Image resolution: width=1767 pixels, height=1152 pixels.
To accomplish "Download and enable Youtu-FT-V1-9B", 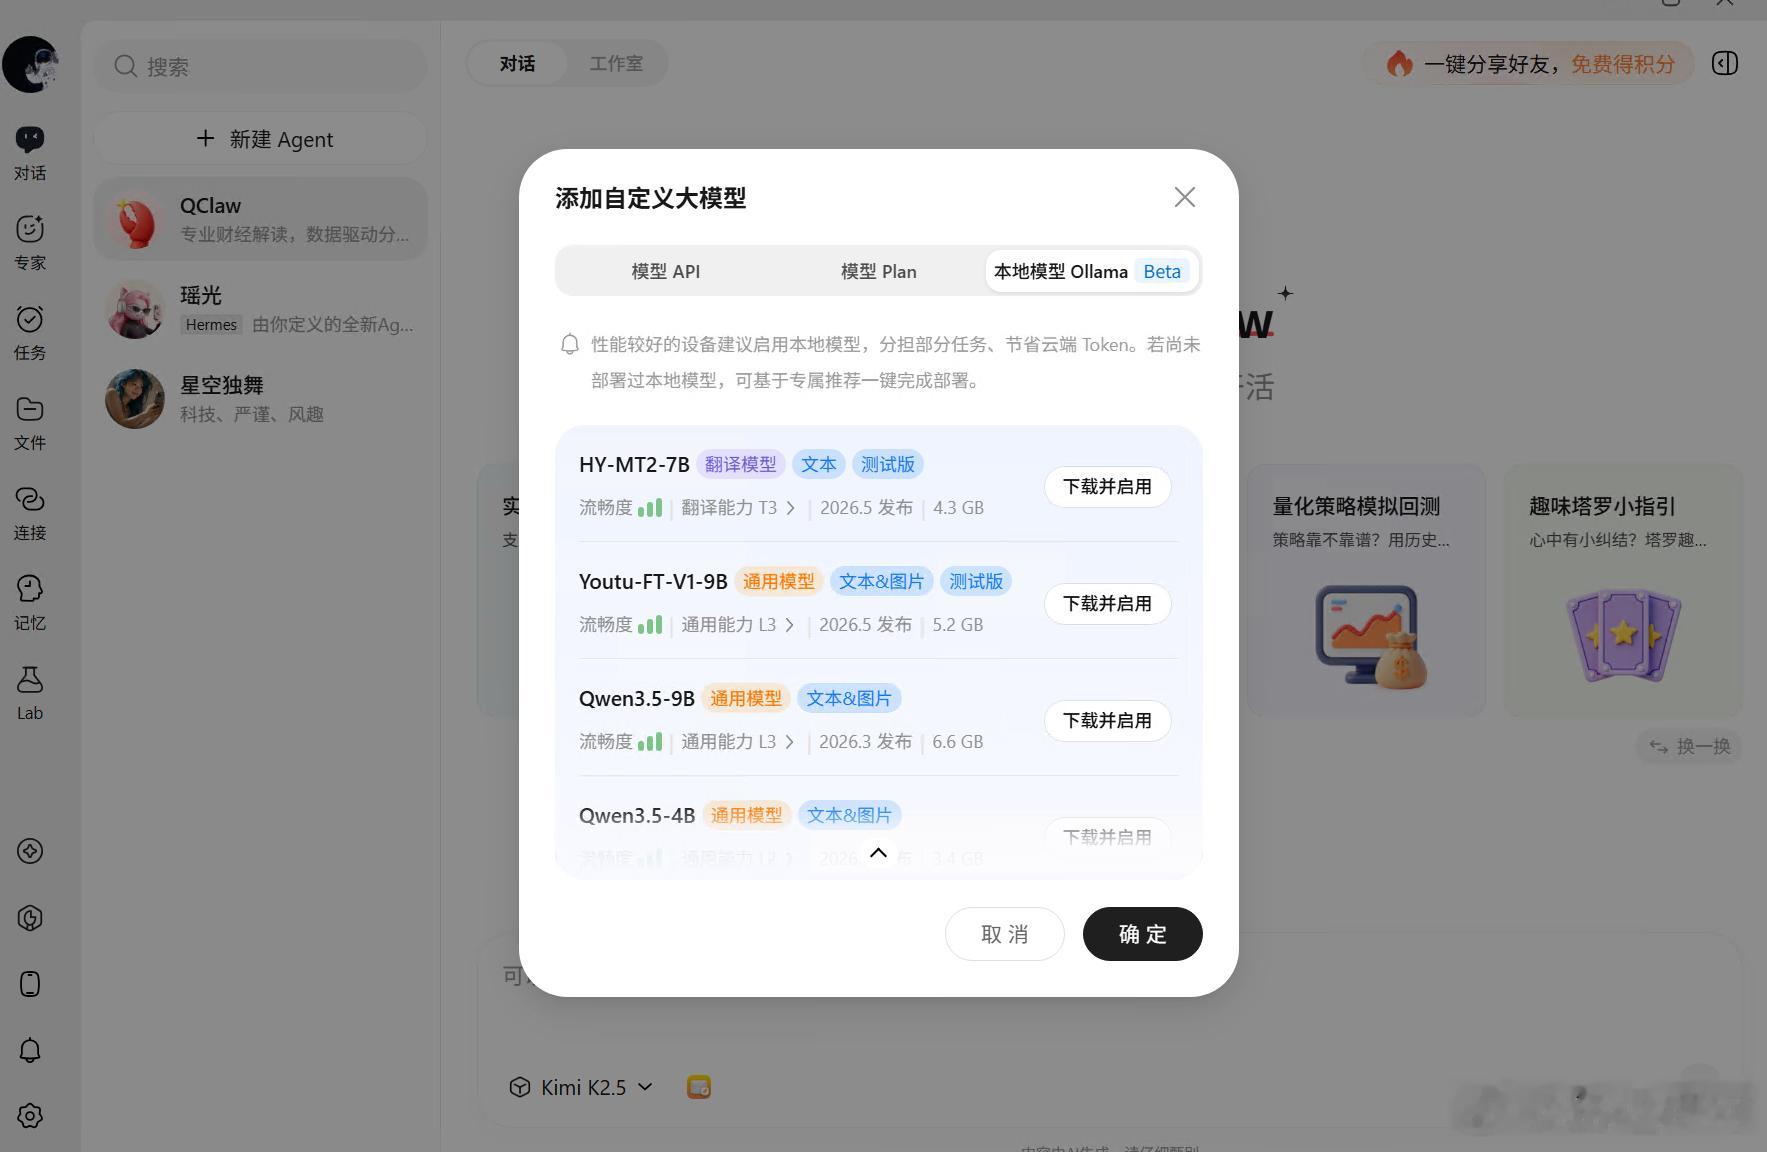I will (1107, 604).
